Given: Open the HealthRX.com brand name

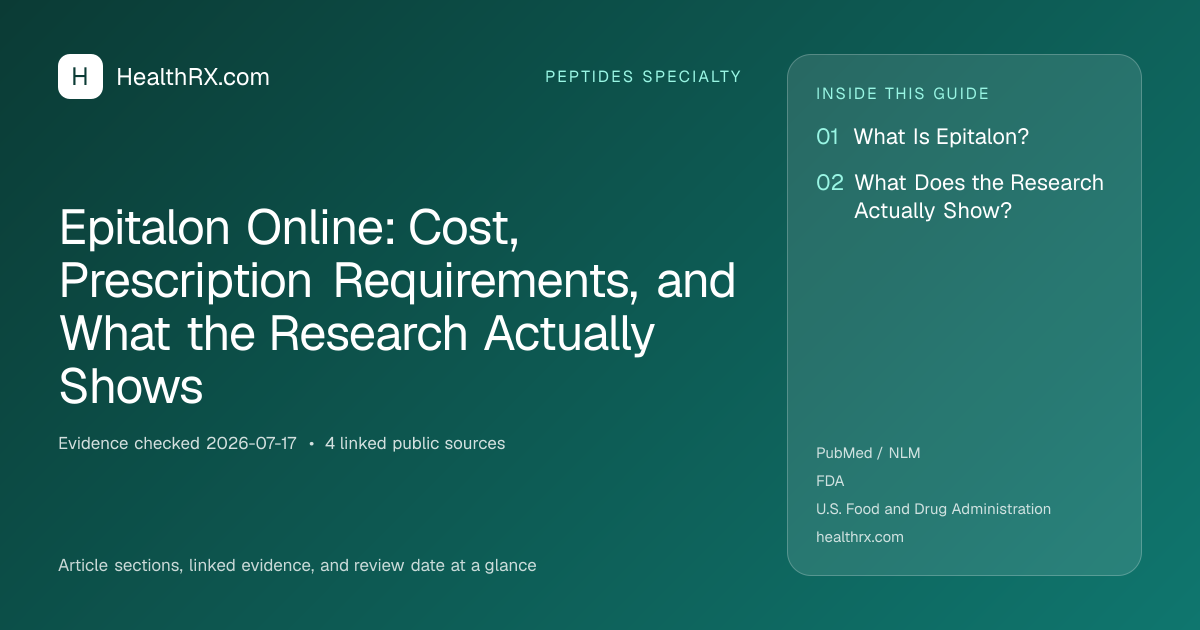Looking at the screenshot, I should (193, 77).
